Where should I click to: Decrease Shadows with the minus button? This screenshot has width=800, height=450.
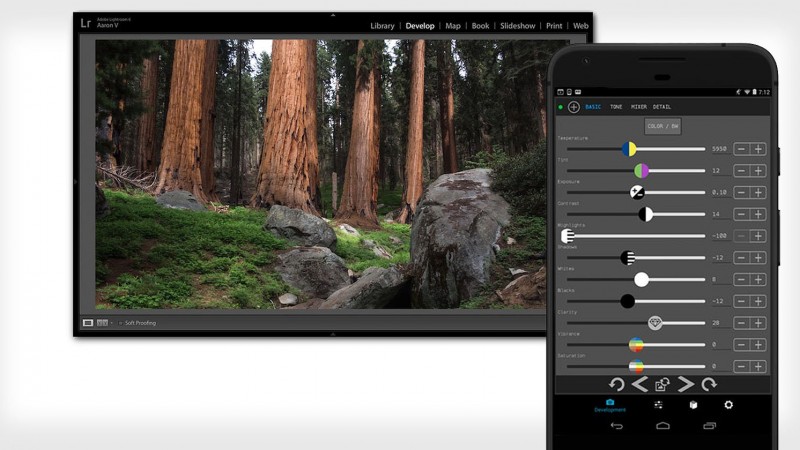coord(742,258)
